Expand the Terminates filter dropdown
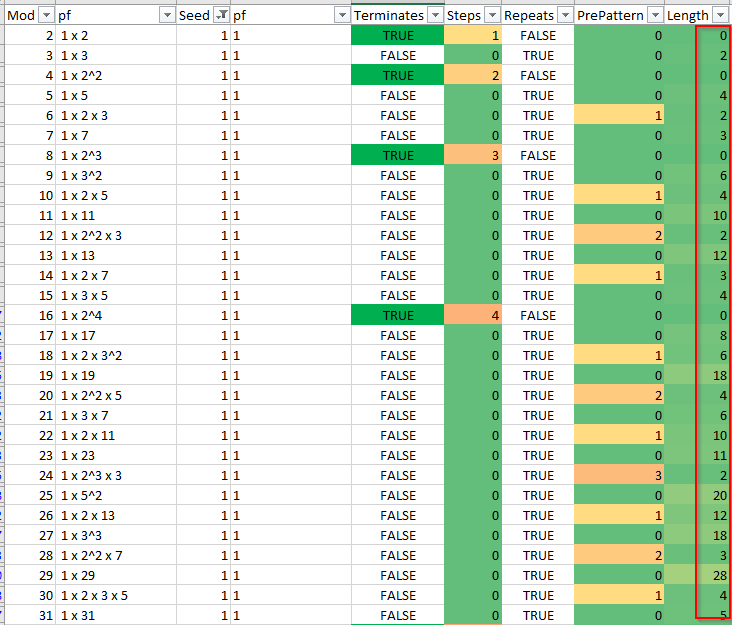Image resolution: width=732 pixels, height=625 pixels. point(435,15)
